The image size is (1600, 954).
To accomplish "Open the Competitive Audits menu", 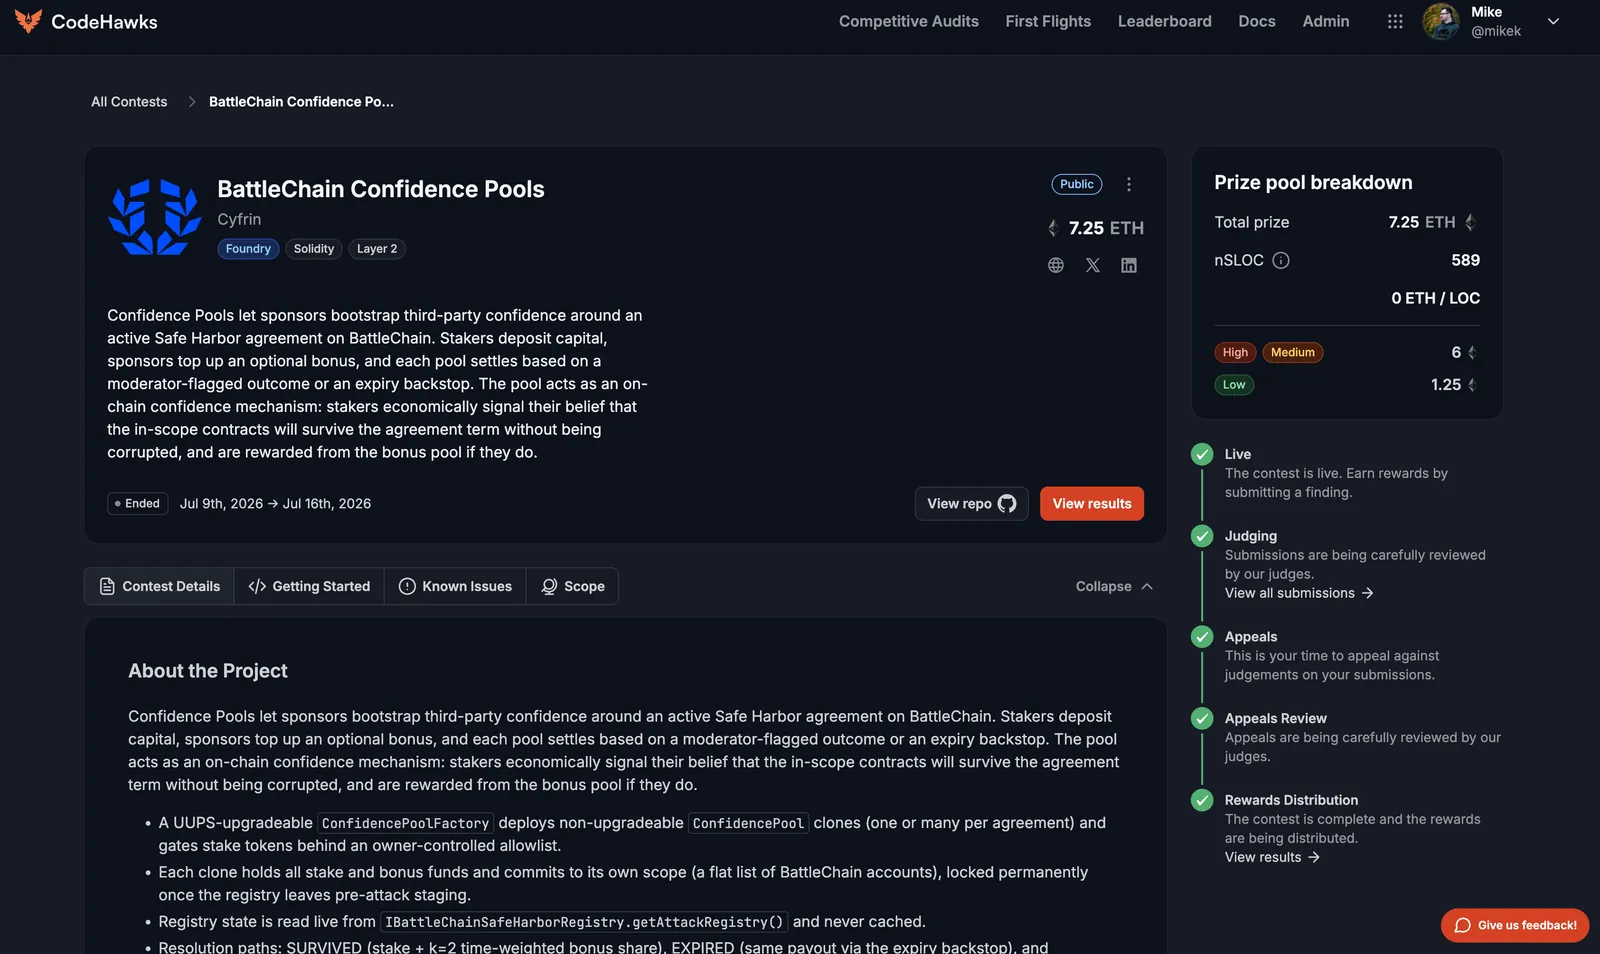I will point(909,21).
